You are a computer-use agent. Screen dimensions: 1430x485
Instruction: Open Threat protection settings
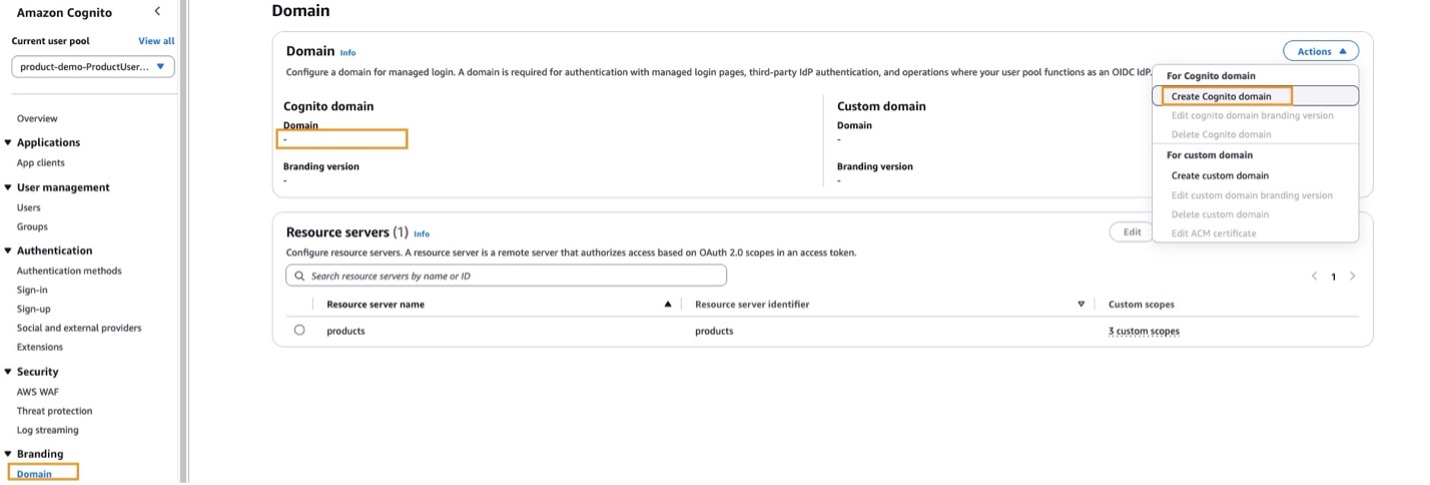click(54, 410)
